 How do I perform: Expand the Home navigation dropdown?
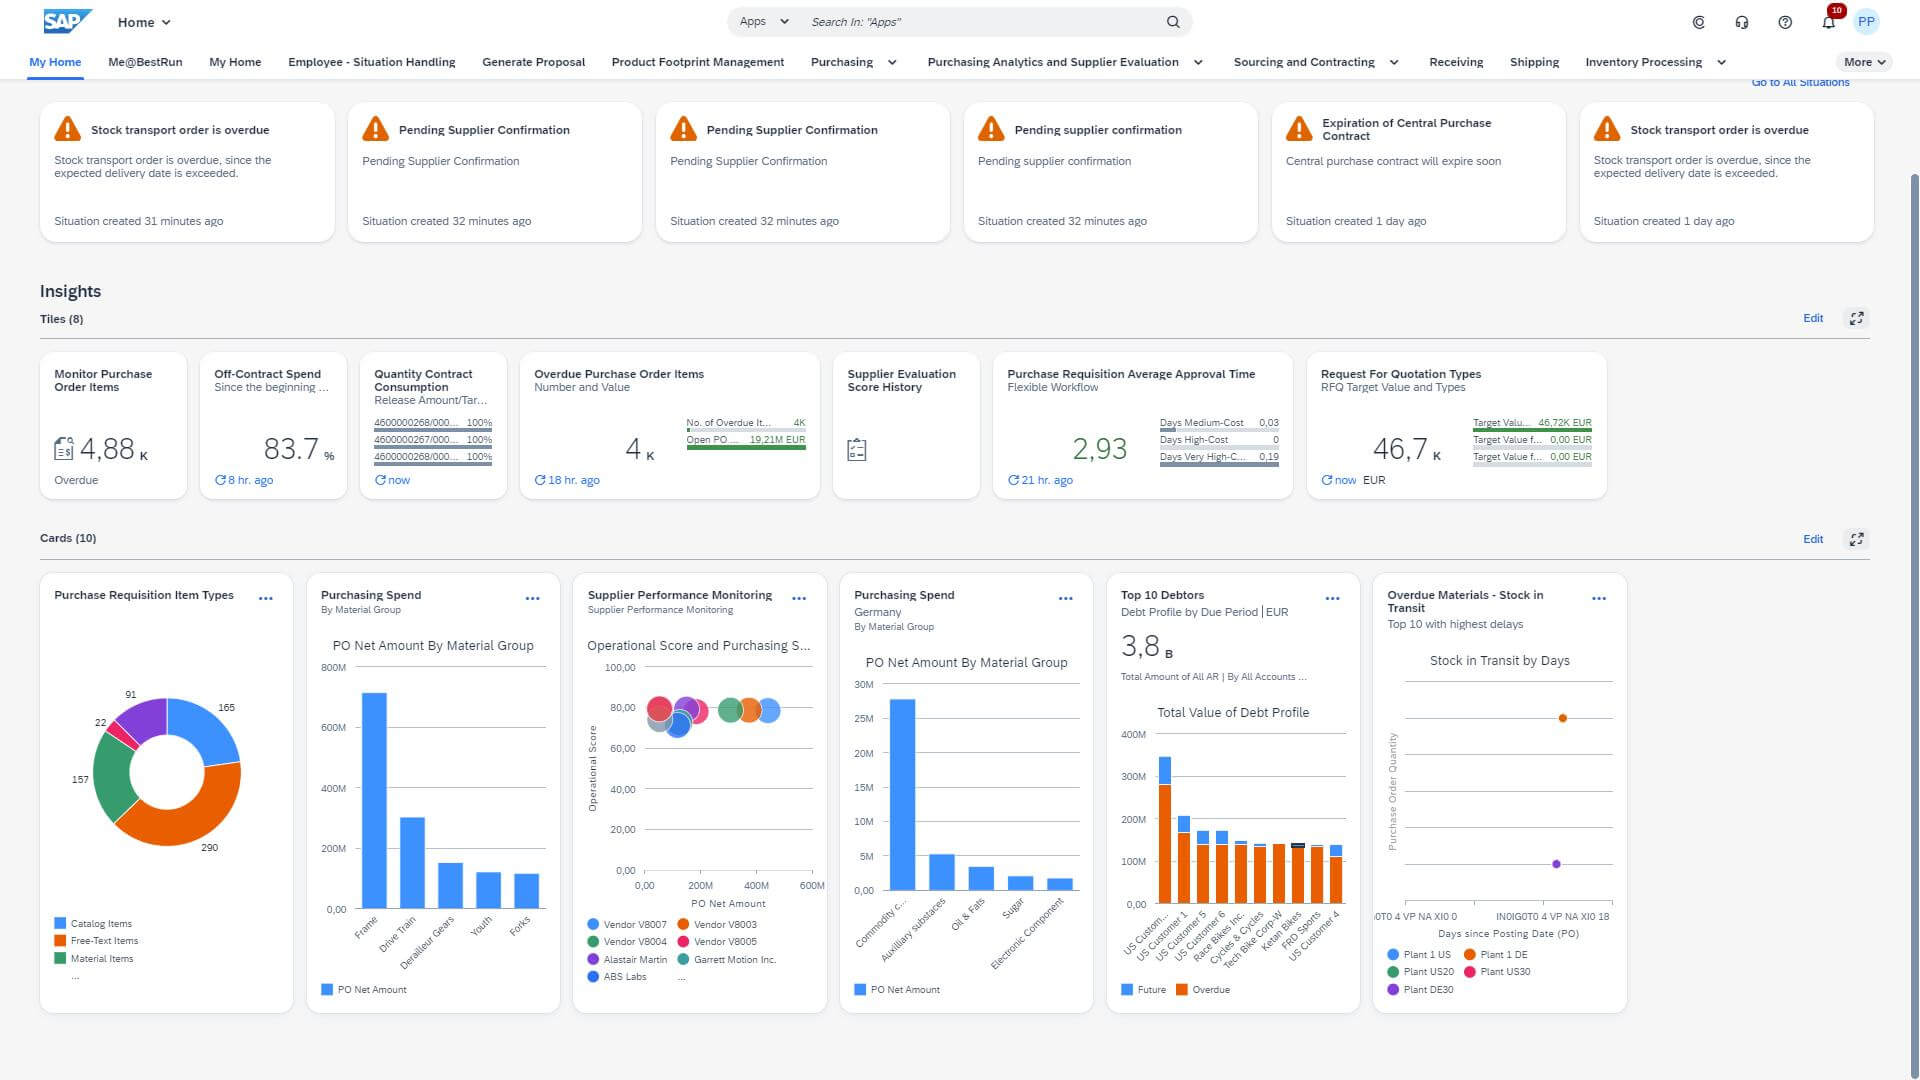click(x=144, y=22)
